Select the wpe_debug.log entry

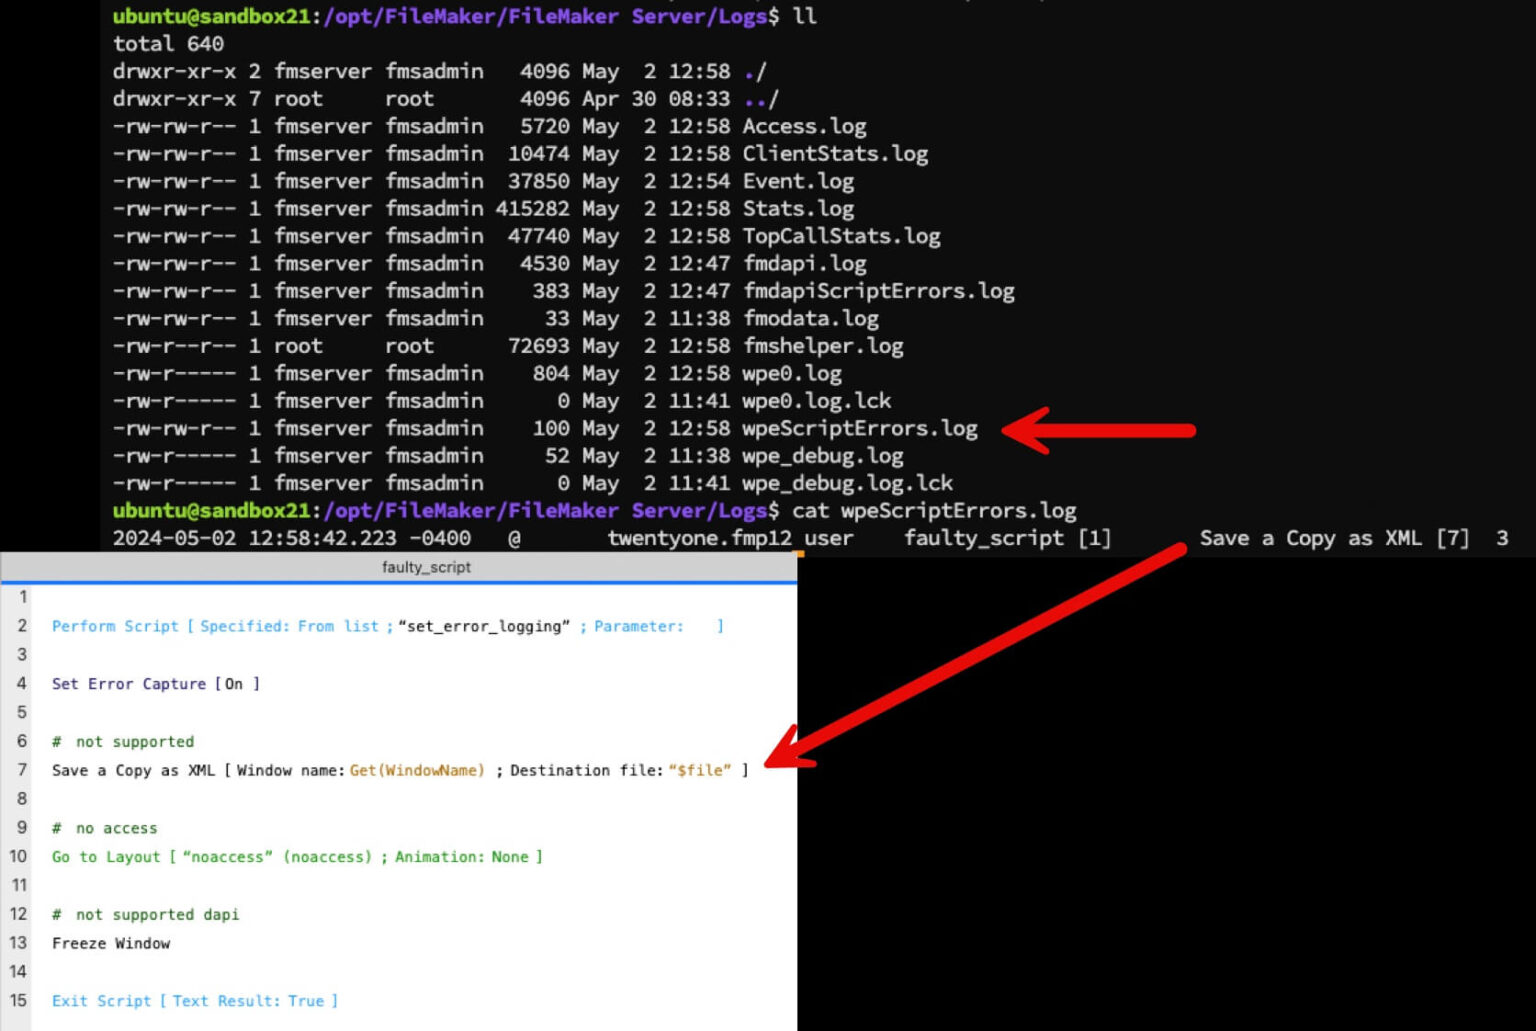tap(822, 456)
